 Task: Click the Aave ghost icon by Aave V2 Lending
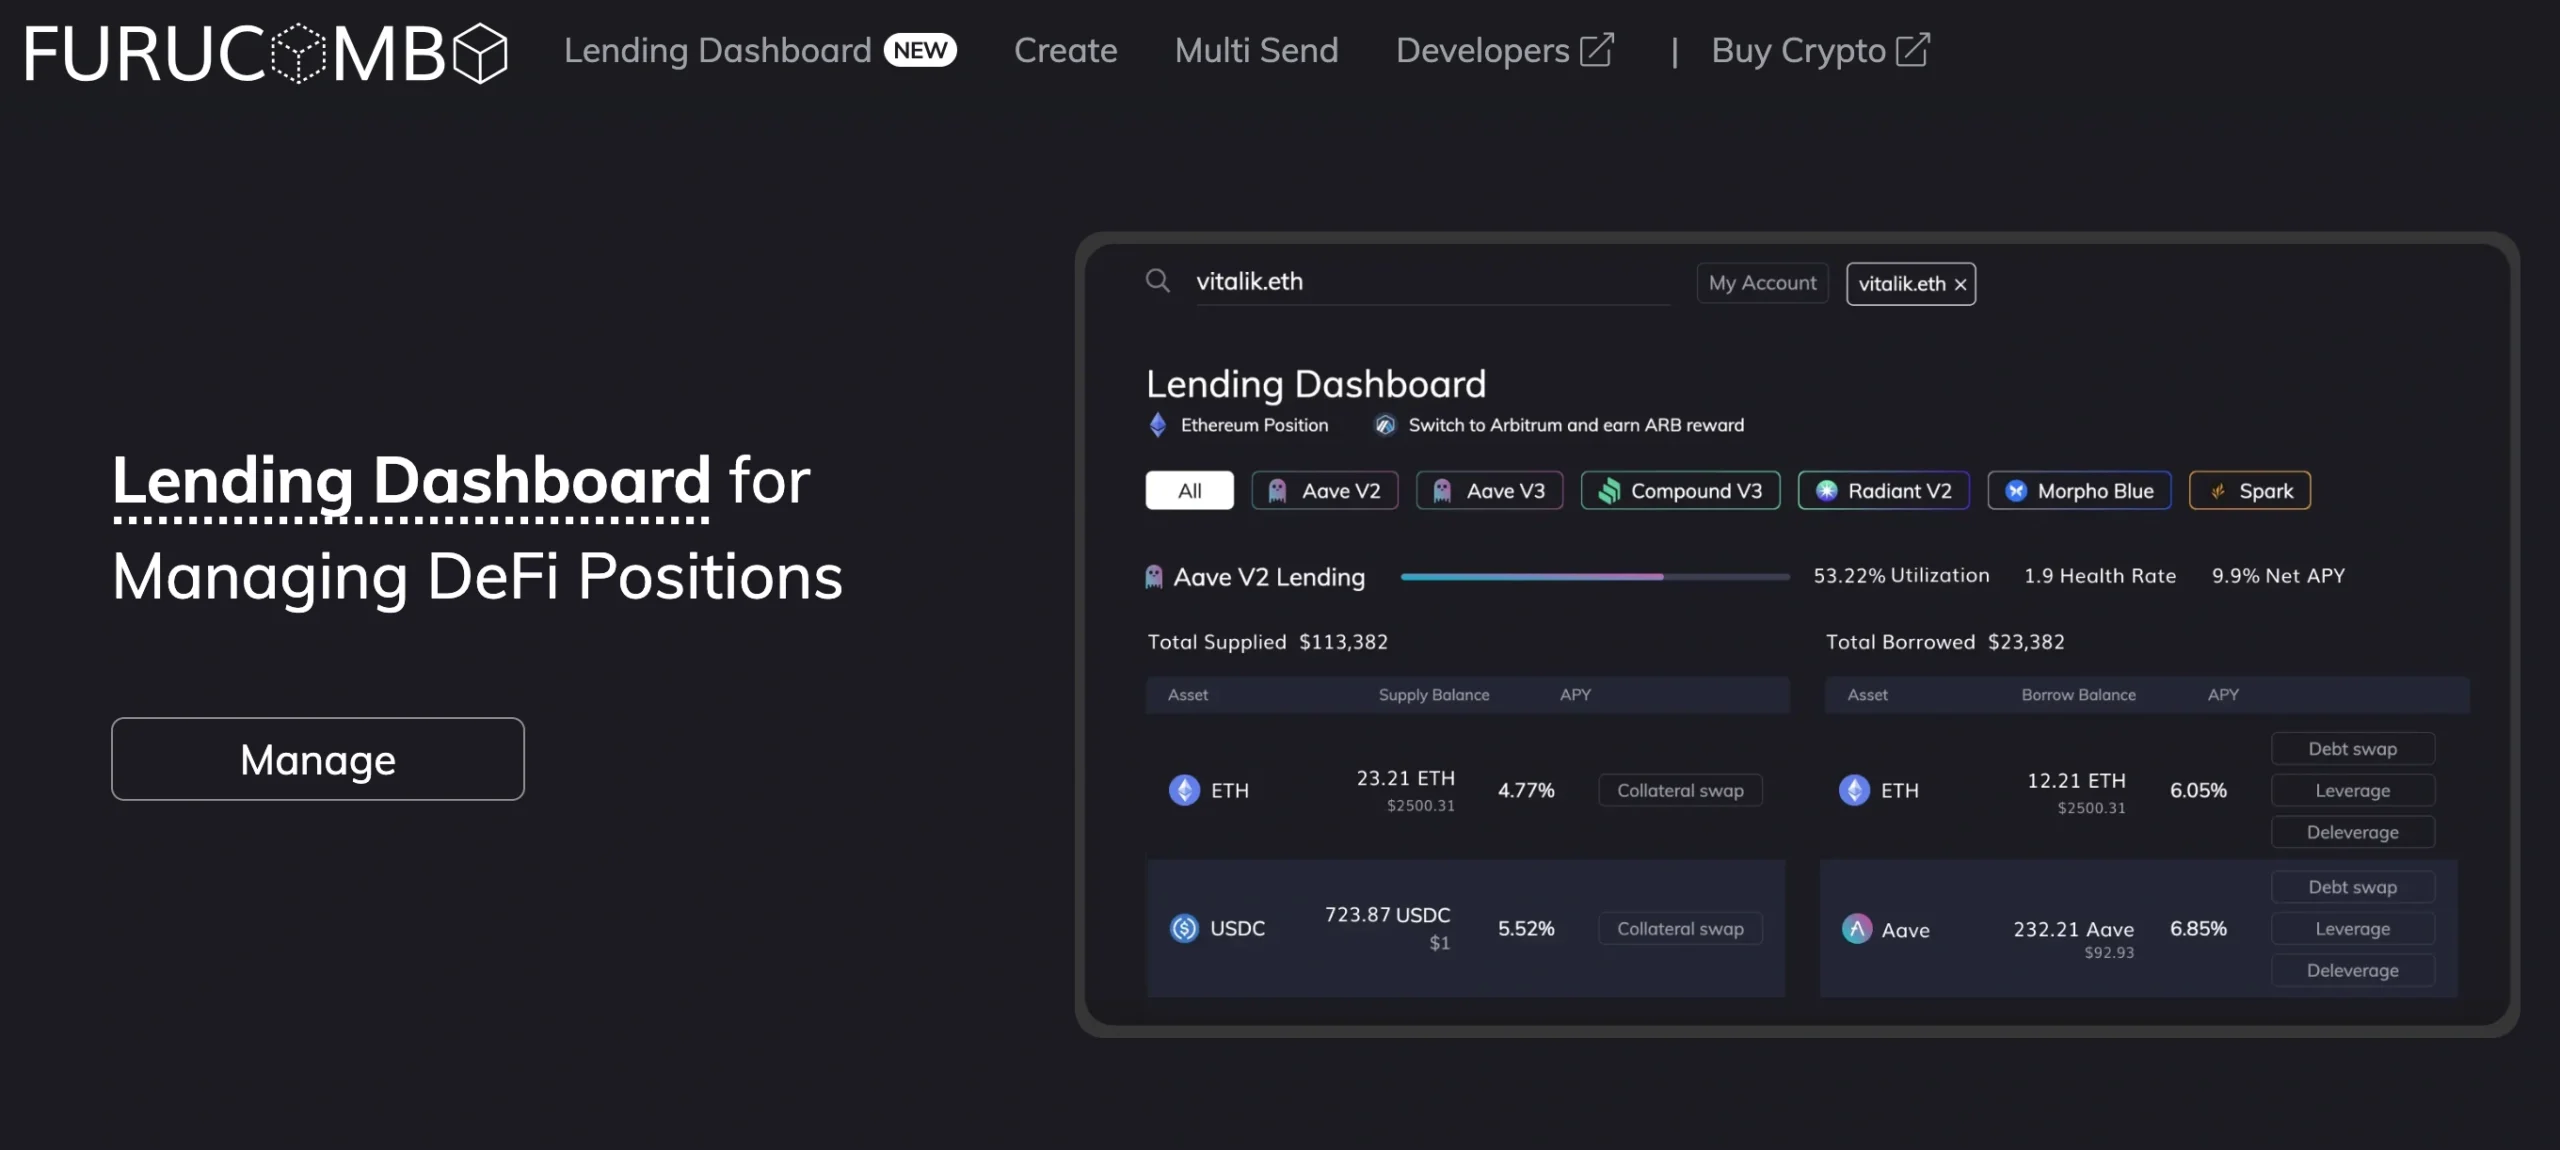(1153, 577)
